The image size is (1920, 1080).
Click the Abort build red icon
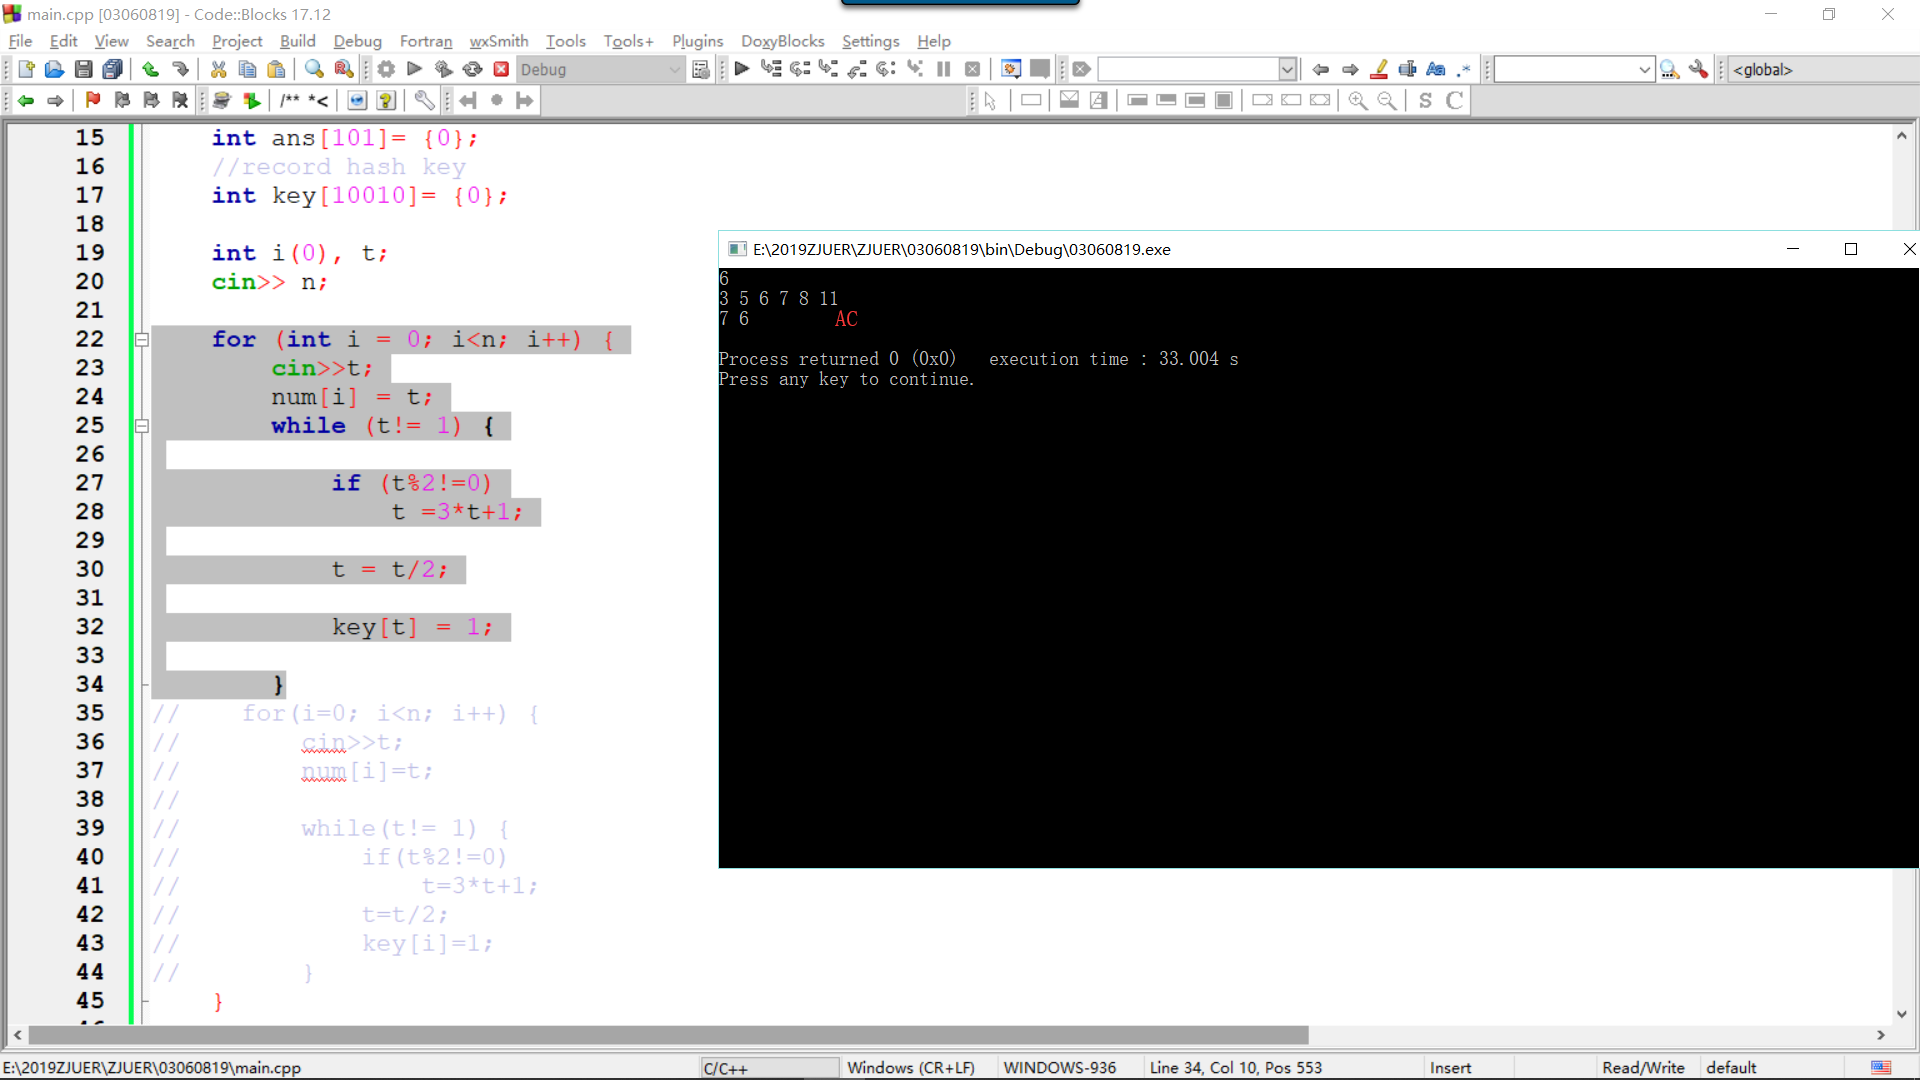501,69
